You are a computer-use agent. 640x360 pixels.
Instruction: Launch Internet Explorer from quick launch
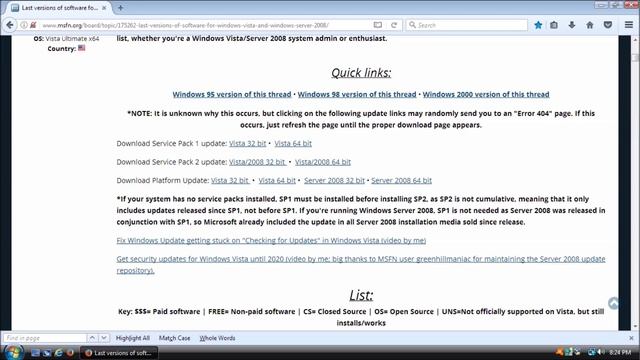[58, 353]
